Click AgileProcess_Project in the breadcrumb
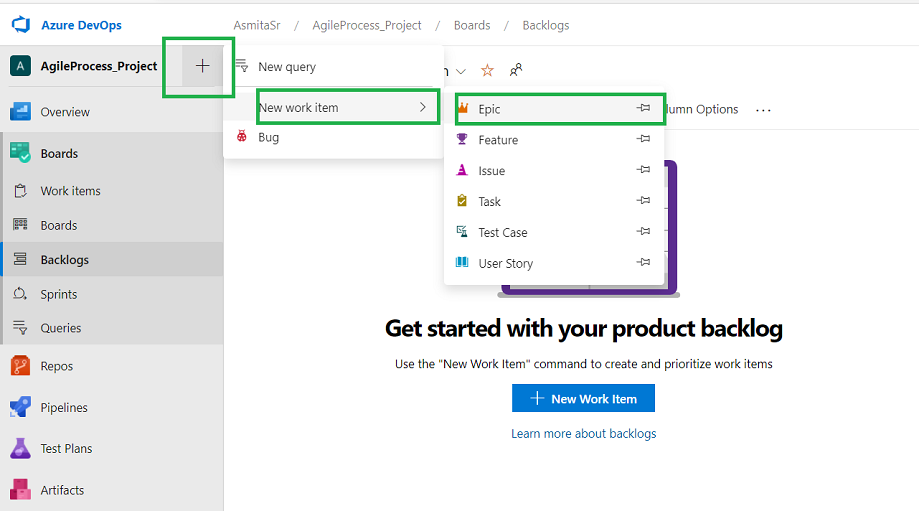Viewport: 919px width, 511px height. [366, 25]
